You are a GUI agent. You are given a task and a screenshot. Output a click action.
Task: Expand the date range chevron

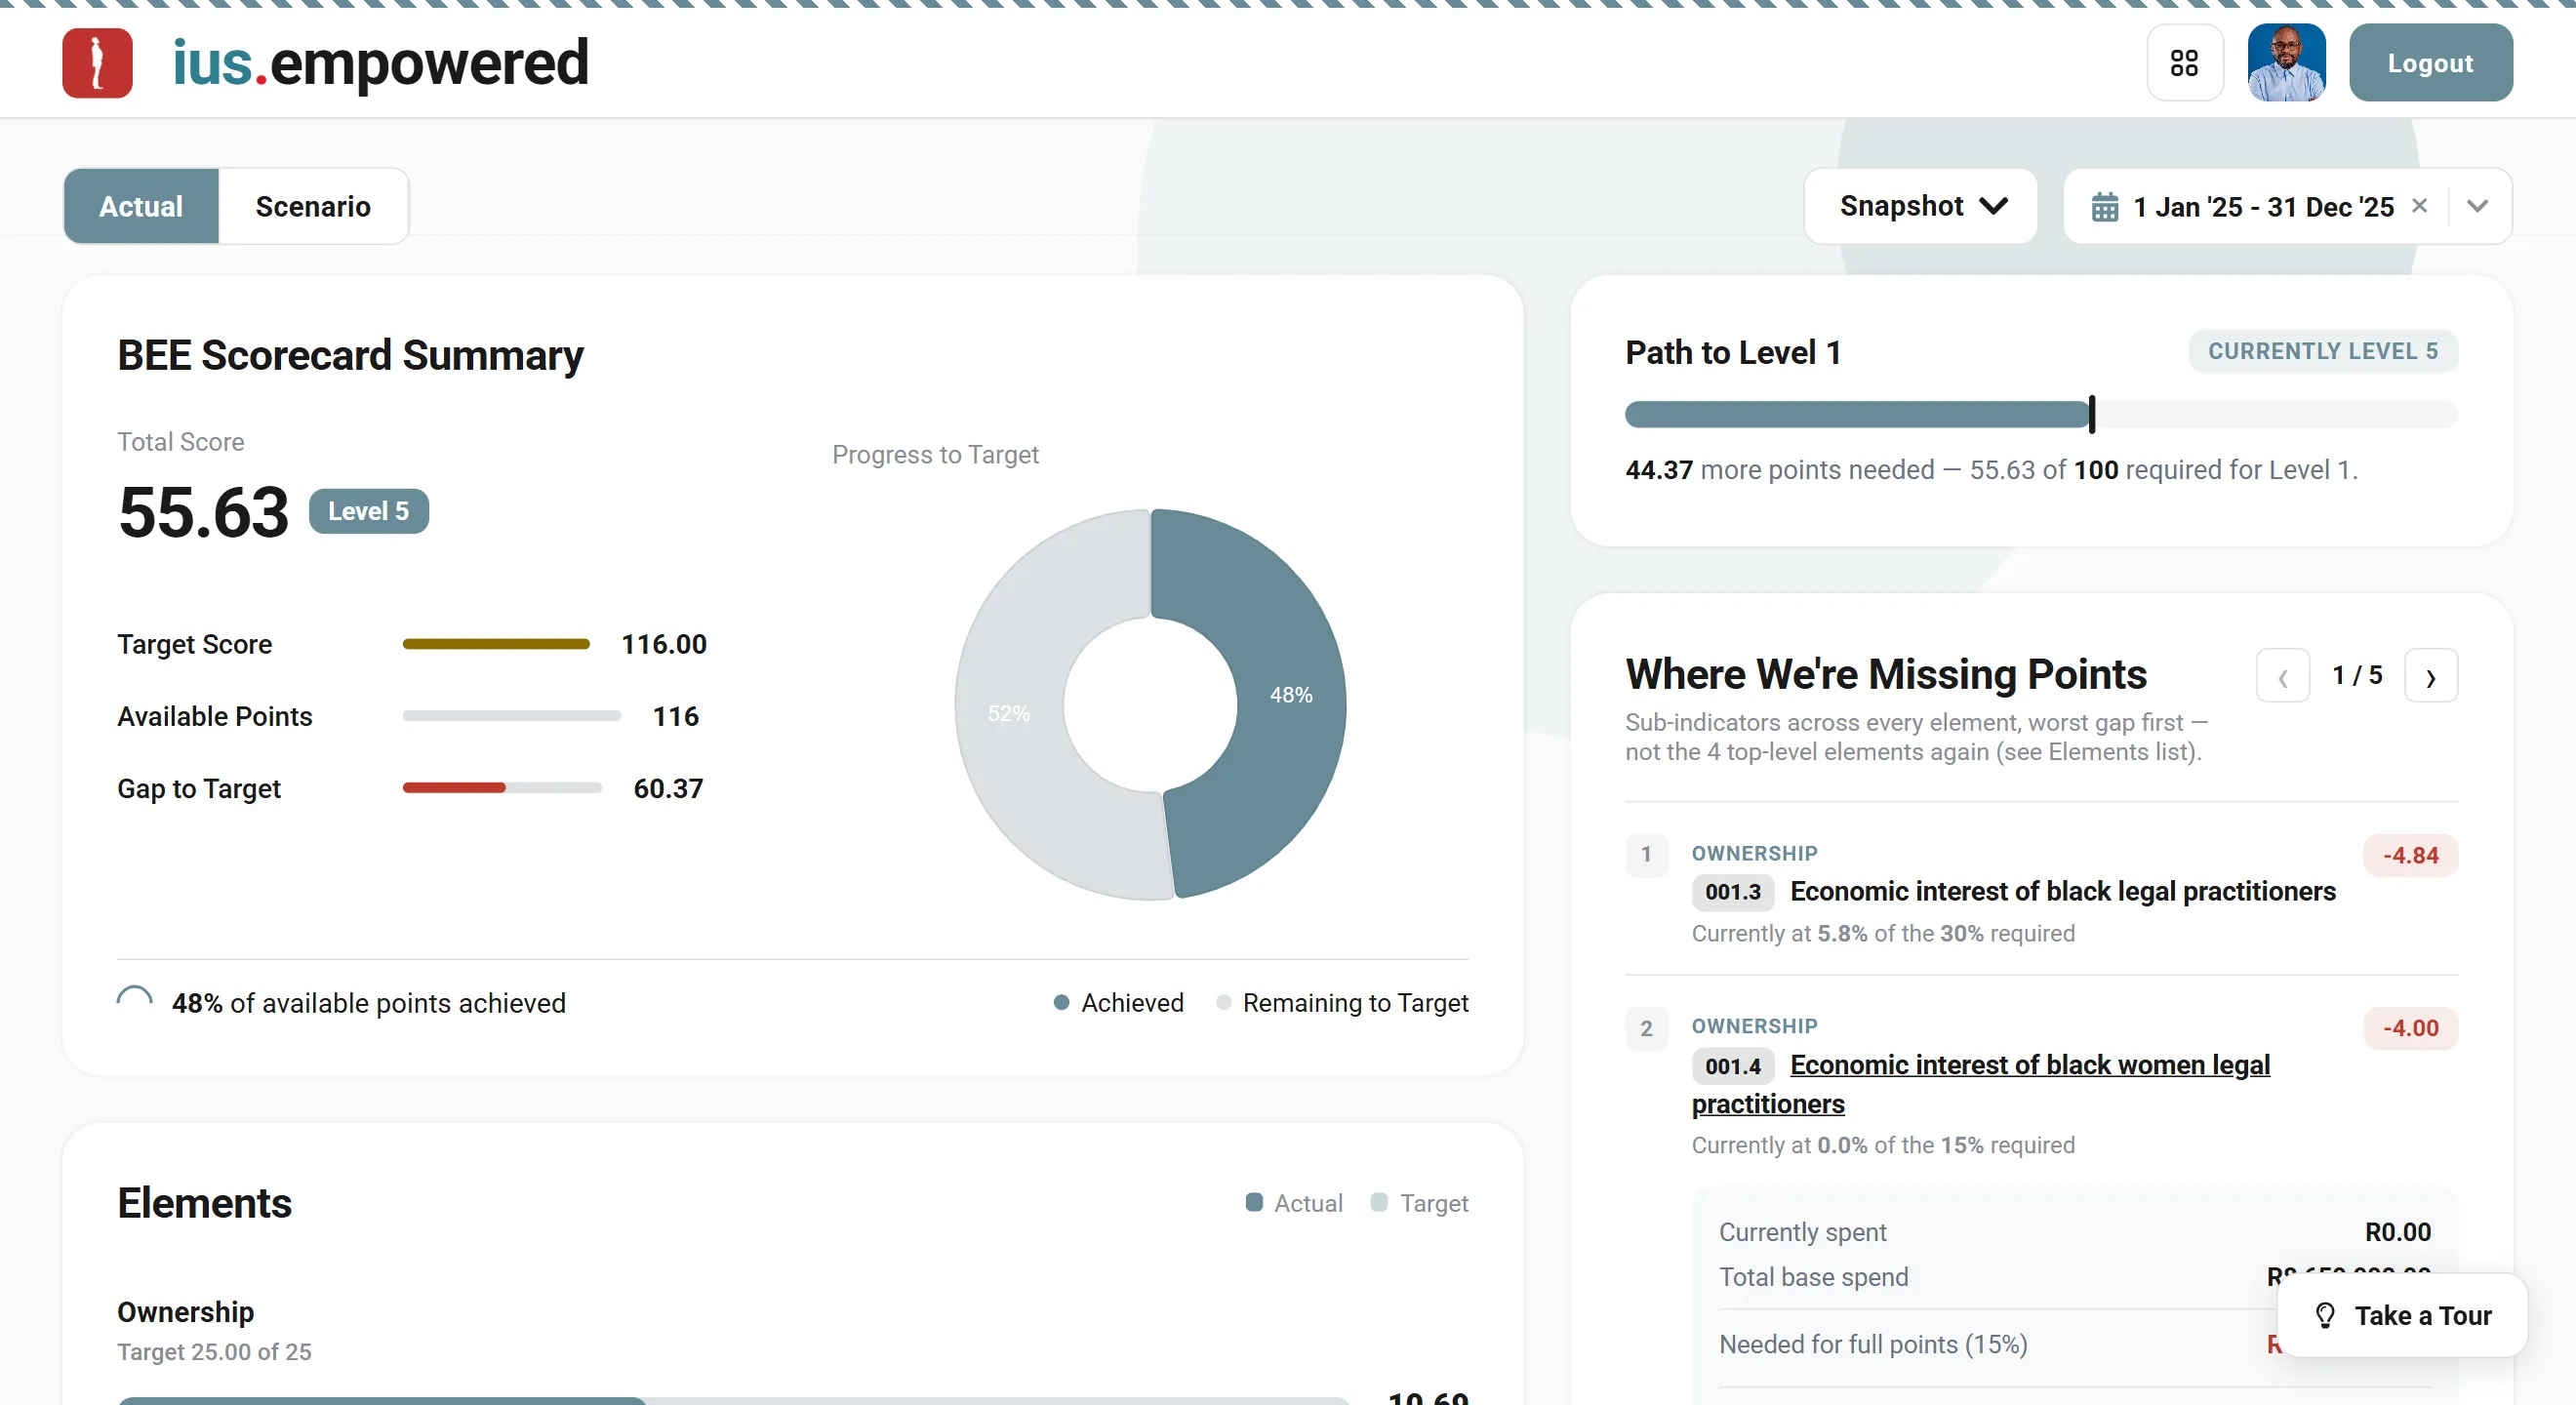coord(2477,206)
